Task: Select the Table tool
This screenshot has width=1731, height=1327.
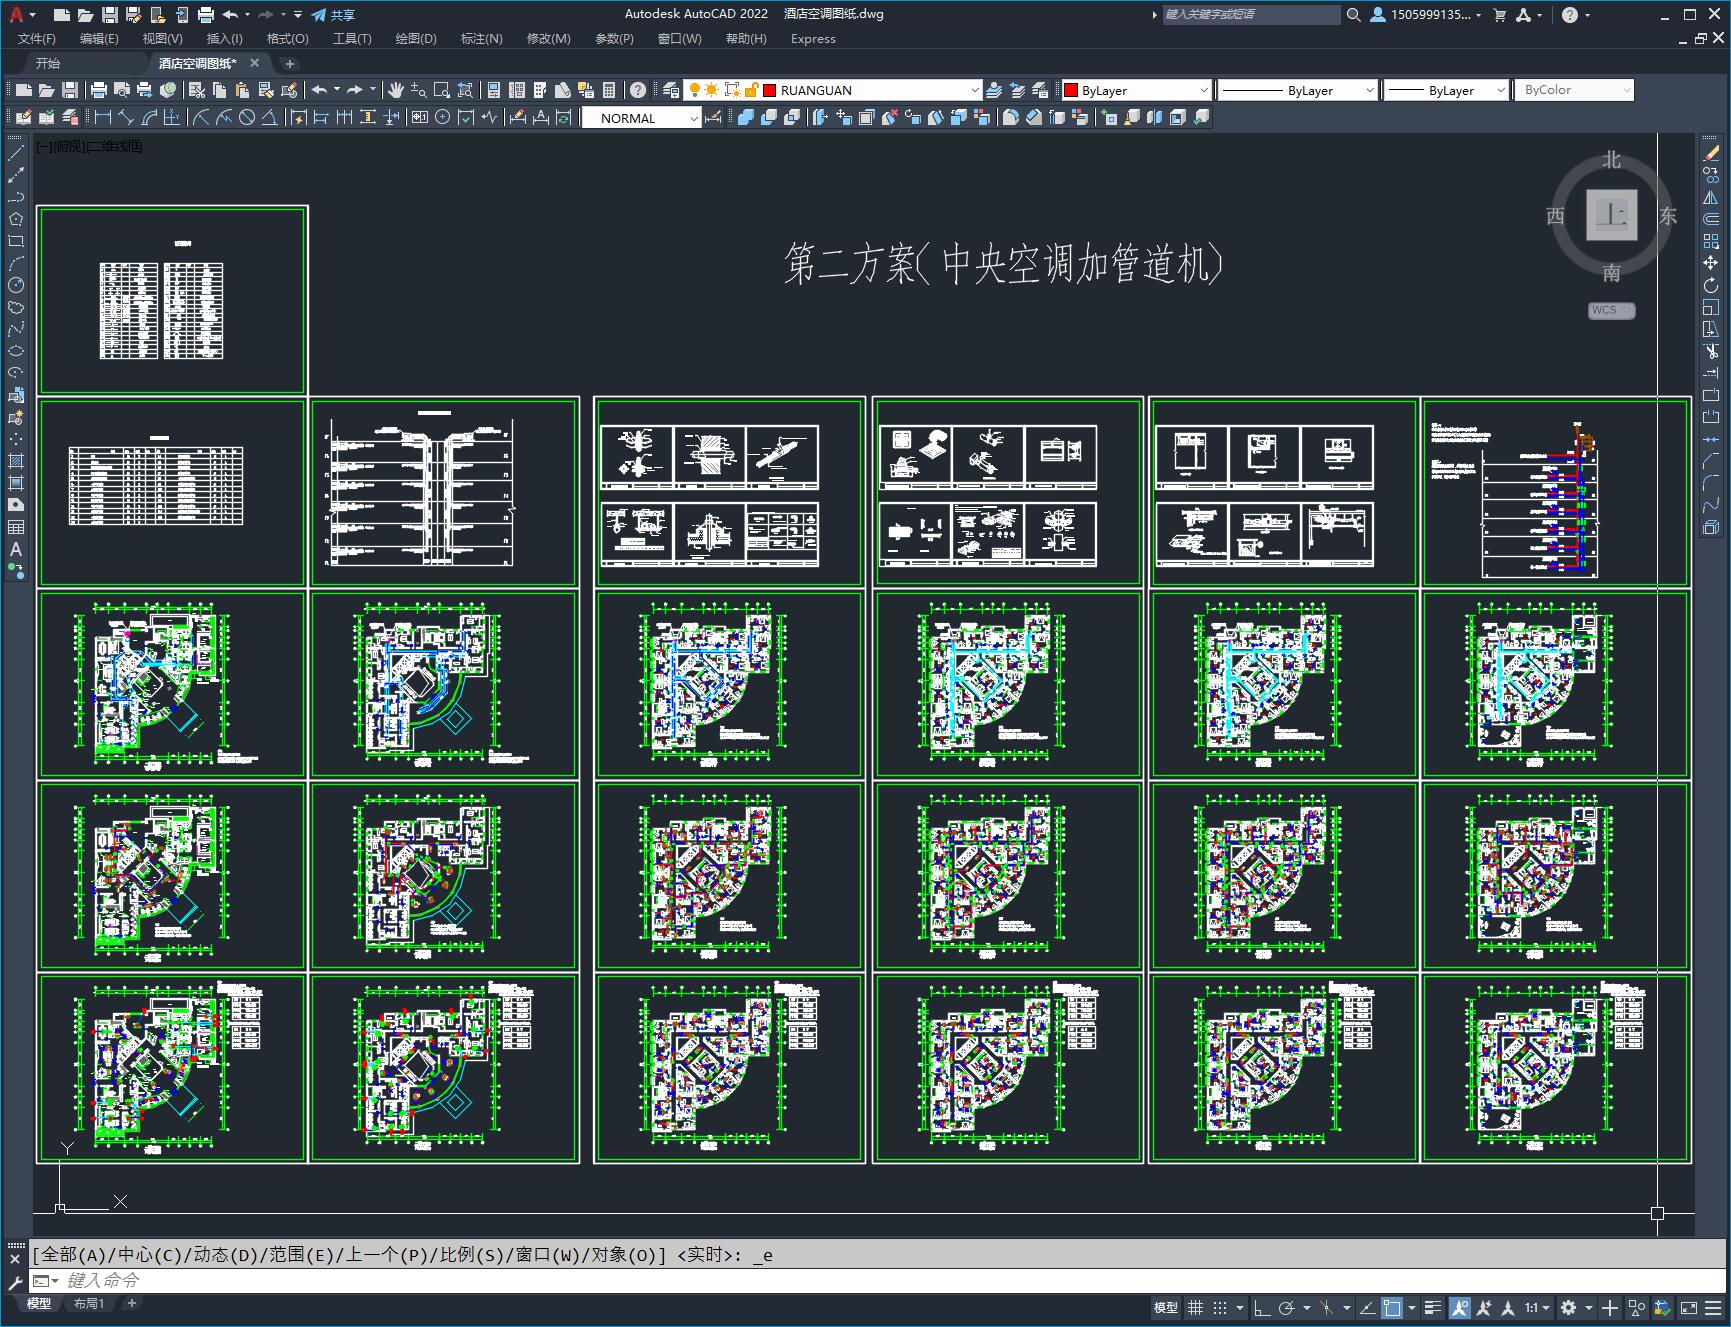Action: 16,527
